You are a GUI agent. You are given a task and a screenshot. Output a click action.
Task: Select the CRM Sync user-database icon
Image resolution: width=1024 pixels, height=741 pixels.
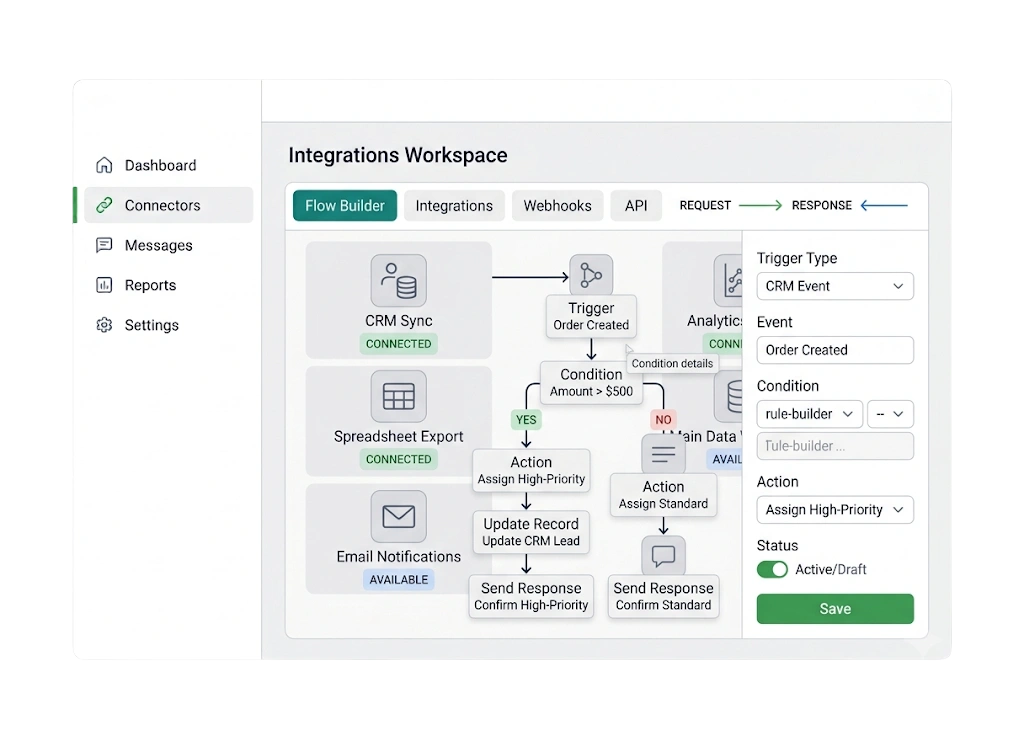click(x=398, y=281)
